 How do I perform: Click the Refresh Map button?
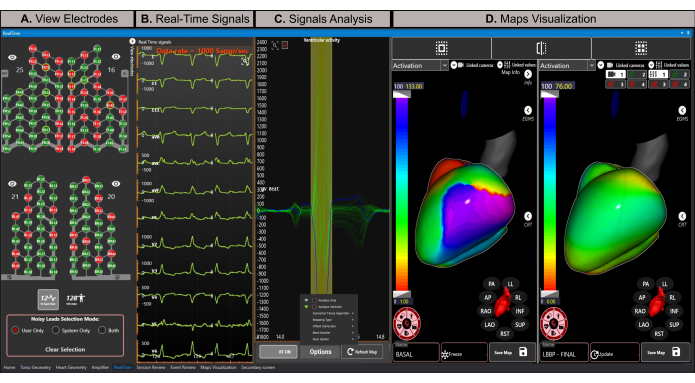pyautogui.click(x=362, y=352)
